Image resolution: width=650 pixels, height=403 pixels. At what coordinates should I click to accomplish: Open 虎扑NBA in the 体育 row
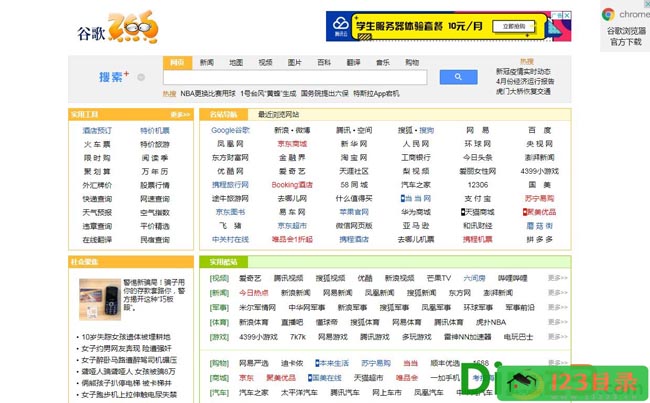pos(491,322)
